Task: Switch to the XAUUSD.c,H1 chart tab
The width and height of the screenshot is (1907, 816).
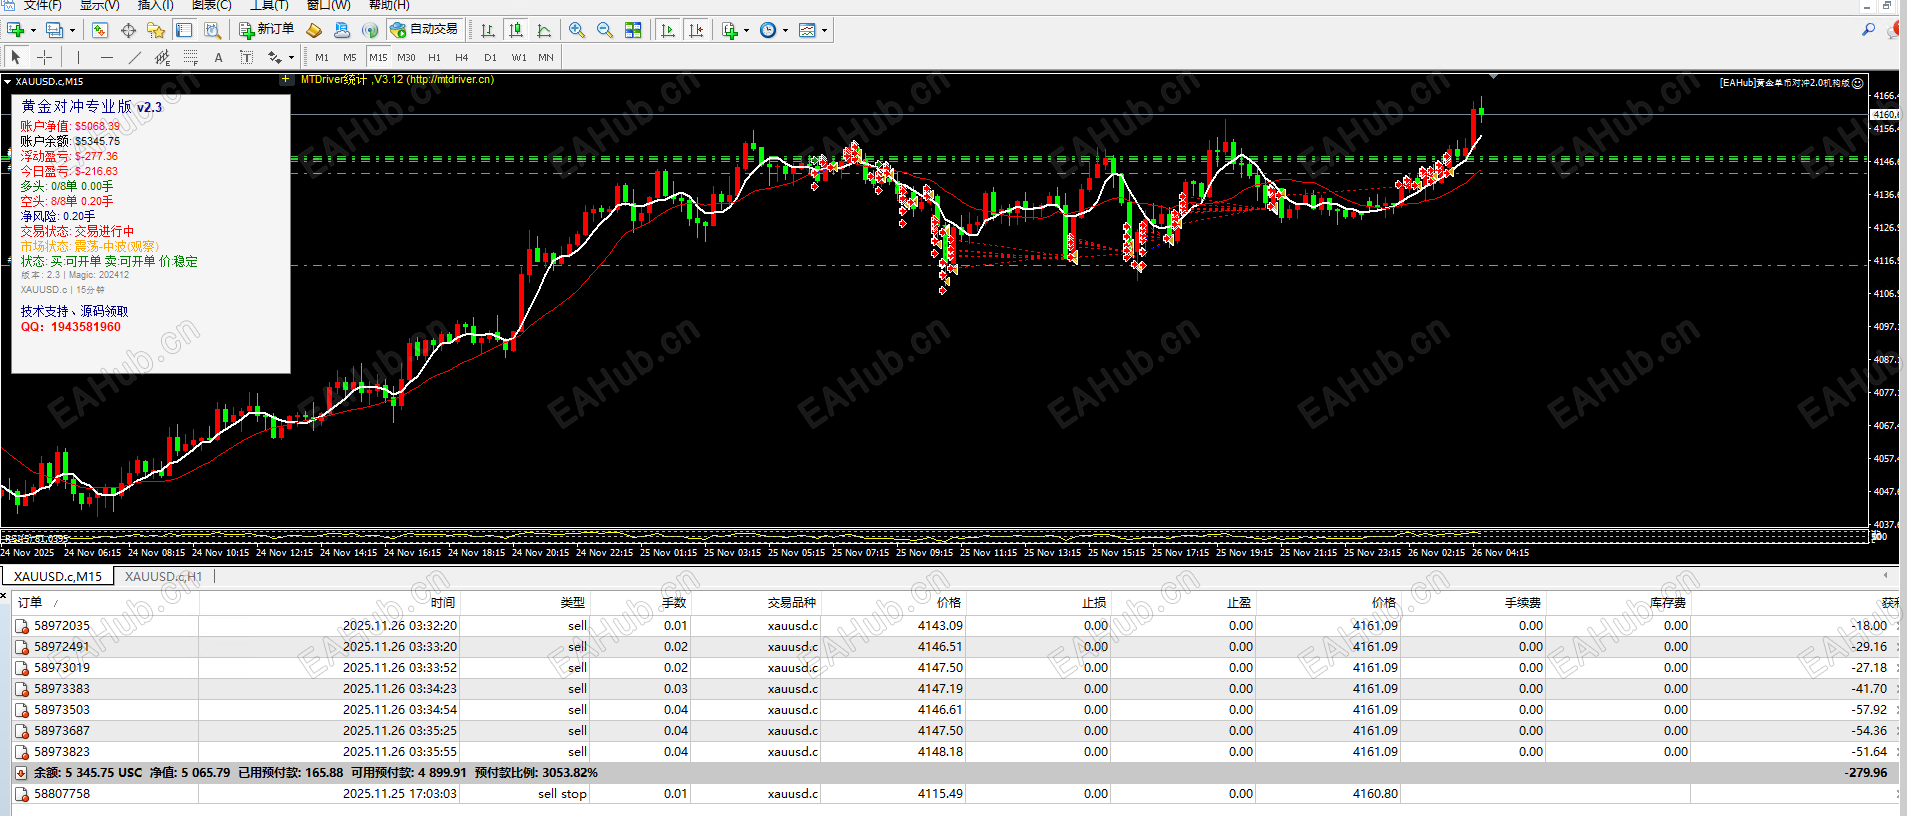Action: (163, 576)
